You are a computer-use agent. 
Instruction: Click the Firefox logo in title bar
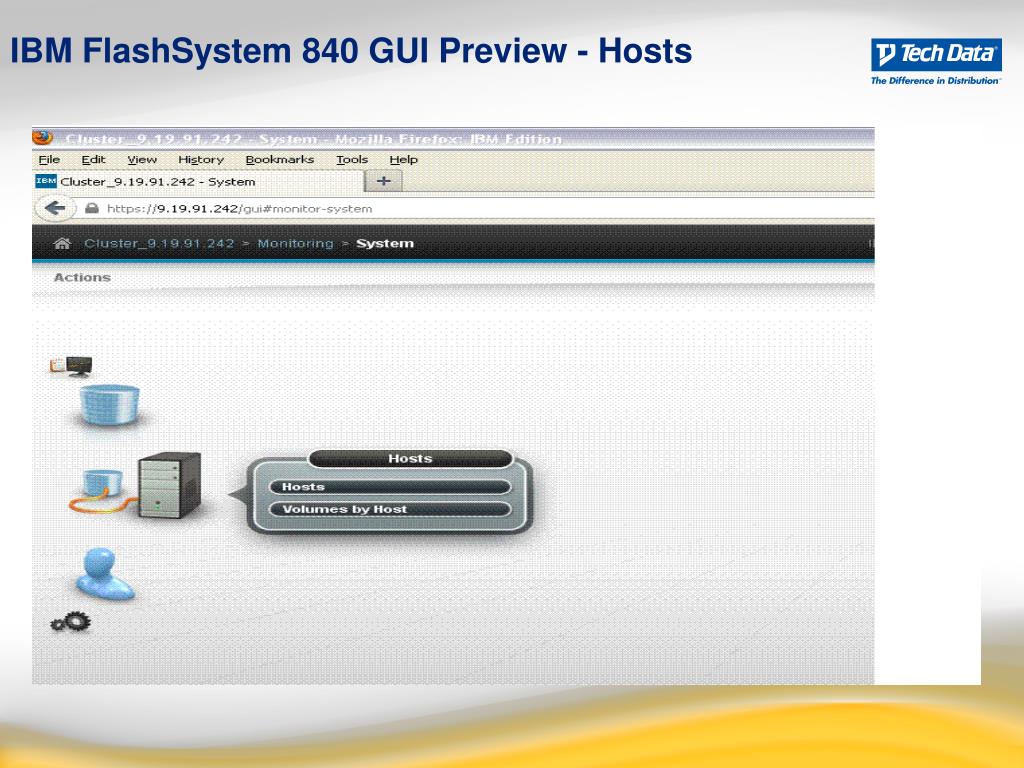coord(42,138)
